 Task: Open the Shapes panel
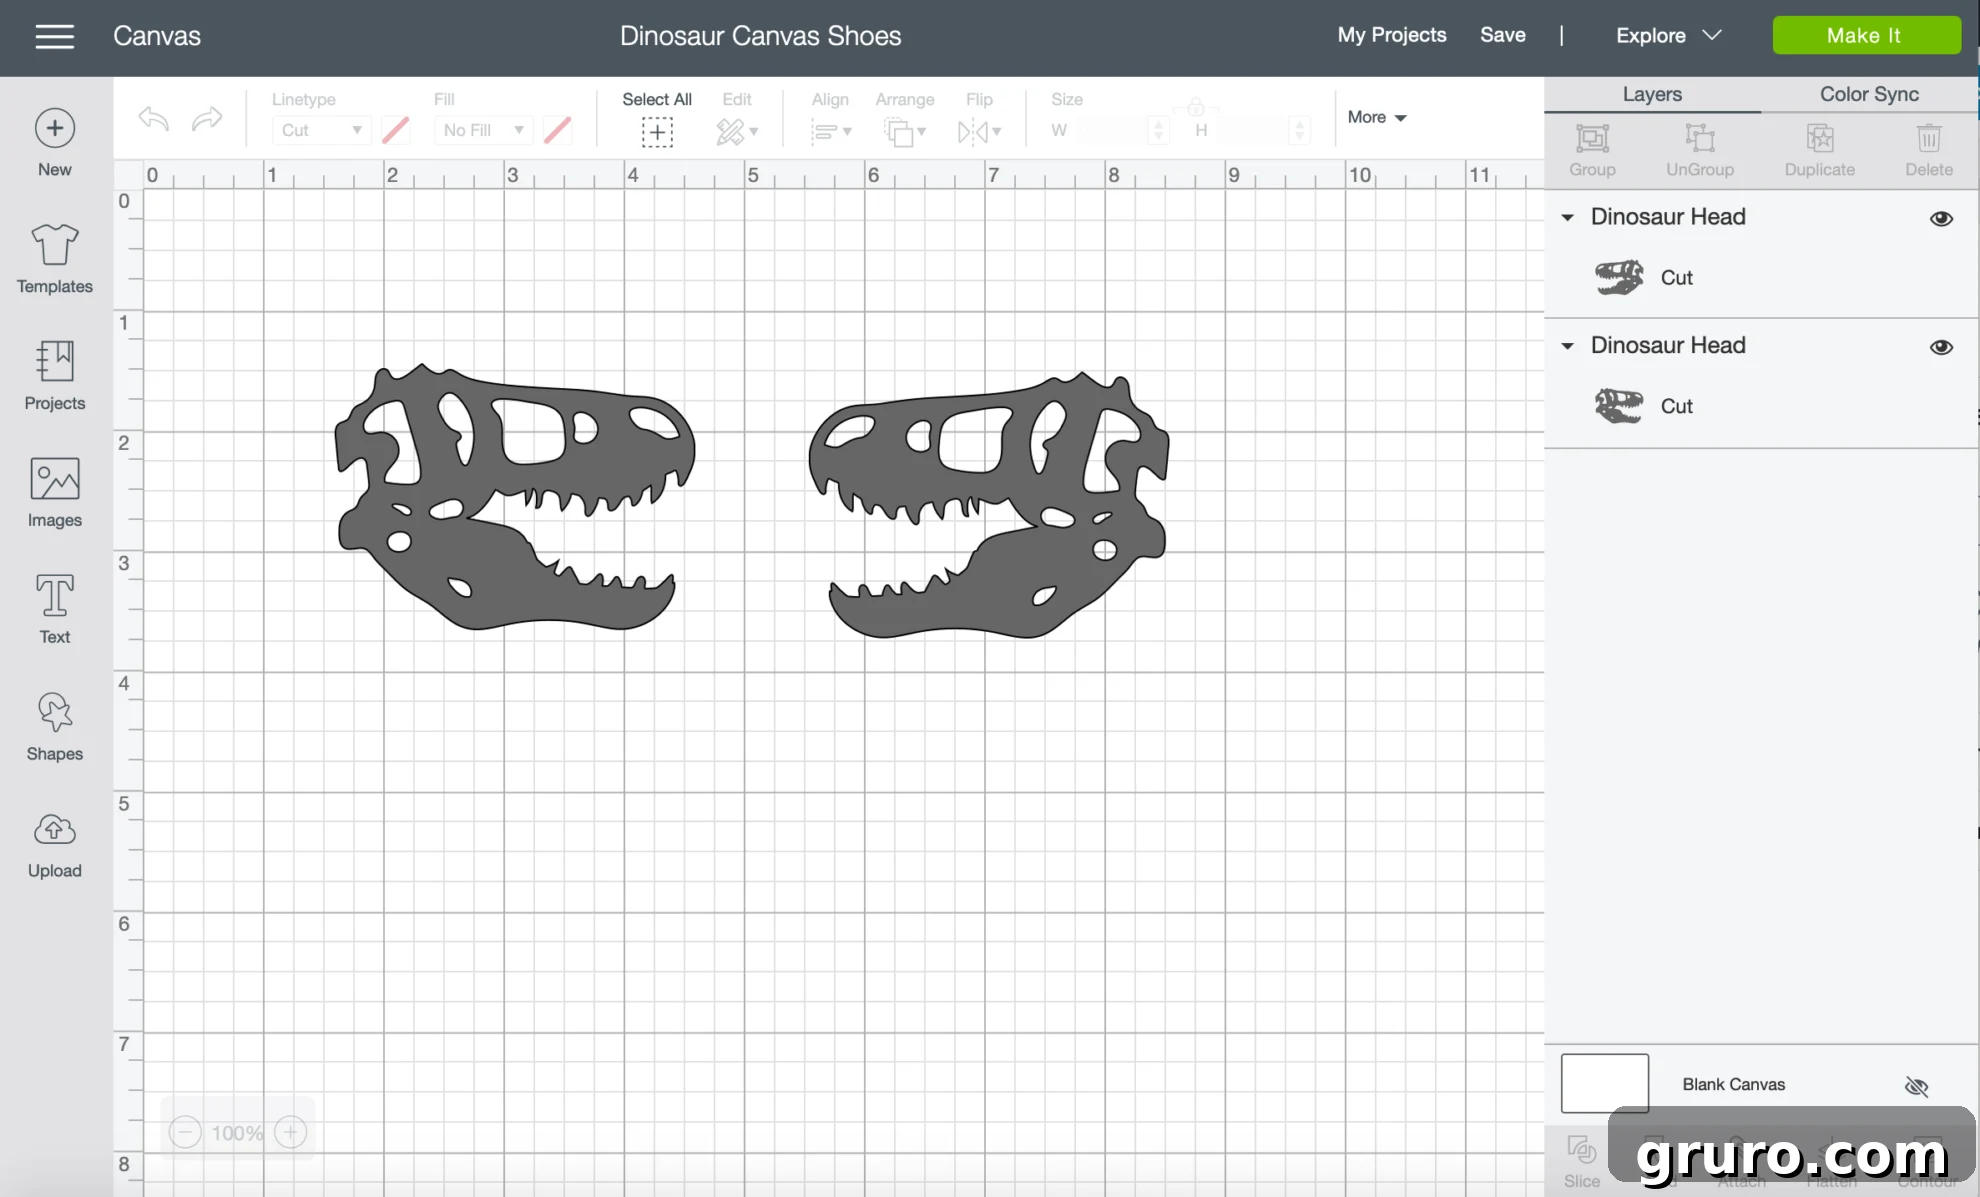tap(55, 727)
